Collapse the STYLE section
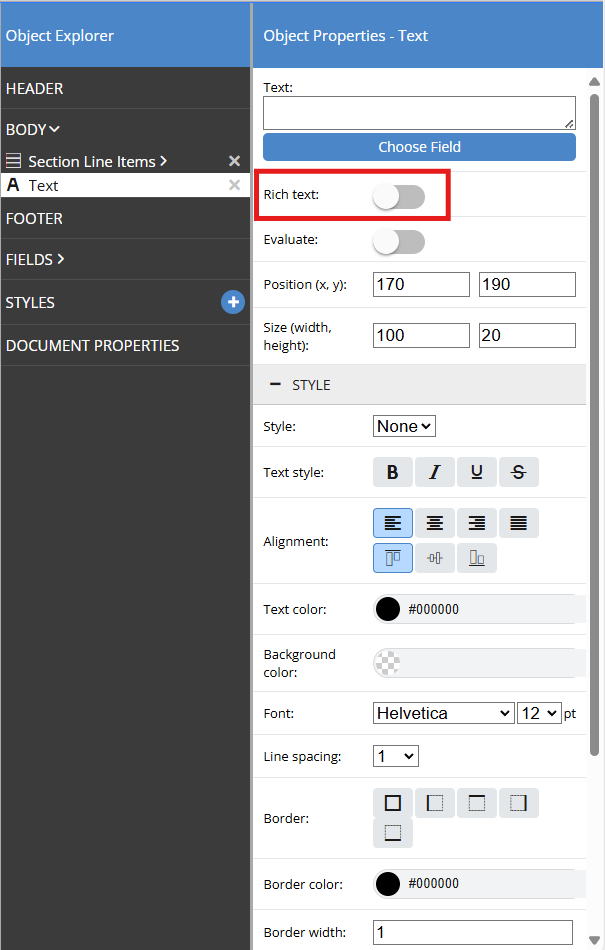Screen dimensions: 605x950 tap(276, 384)
